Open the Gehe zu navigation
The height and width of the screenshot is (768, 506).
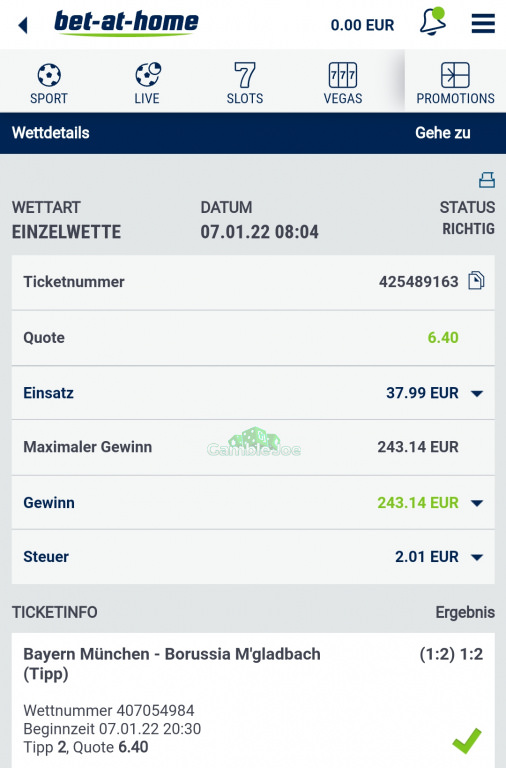tap(443, 133)
